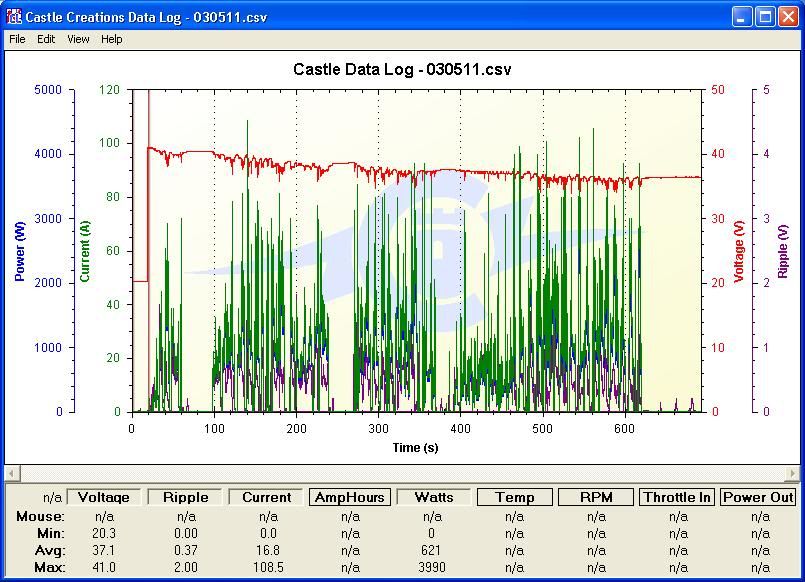The width and height of the screenshot is (805, 582).
Task: Toggle the Current data series button
Action: coord(267,497)
